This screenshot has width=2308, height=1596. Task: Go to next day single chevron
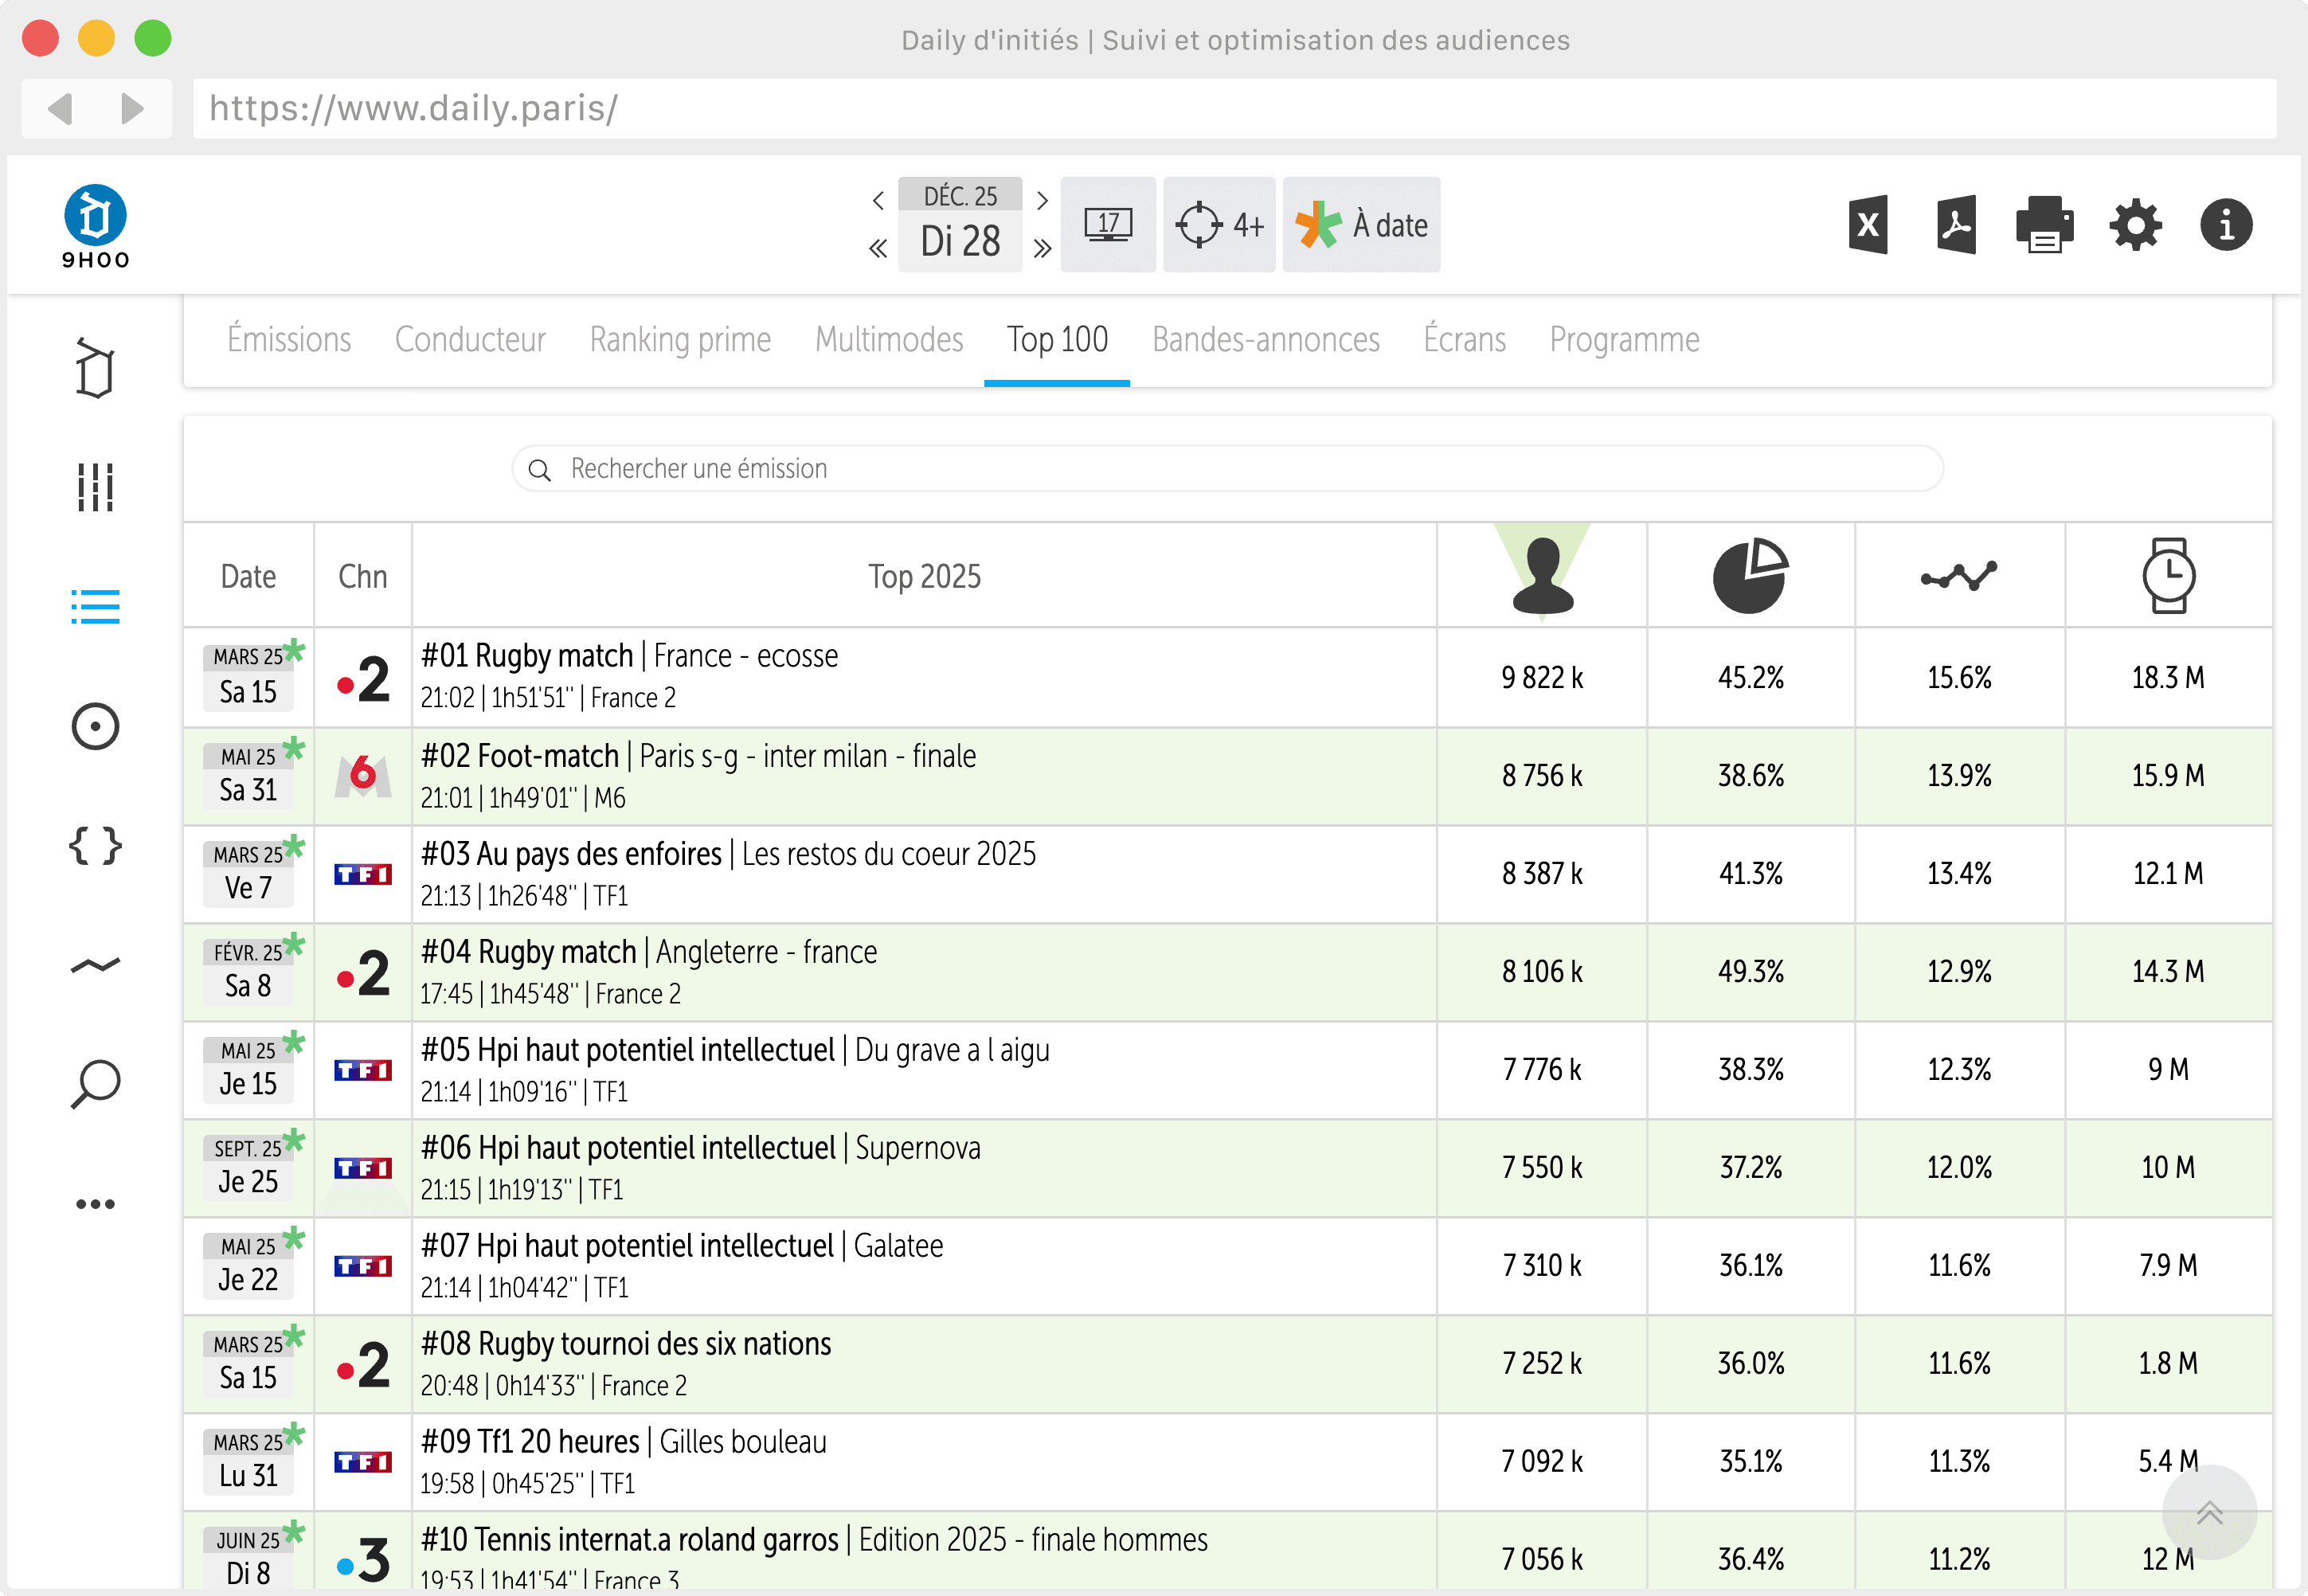point(1042,200)
